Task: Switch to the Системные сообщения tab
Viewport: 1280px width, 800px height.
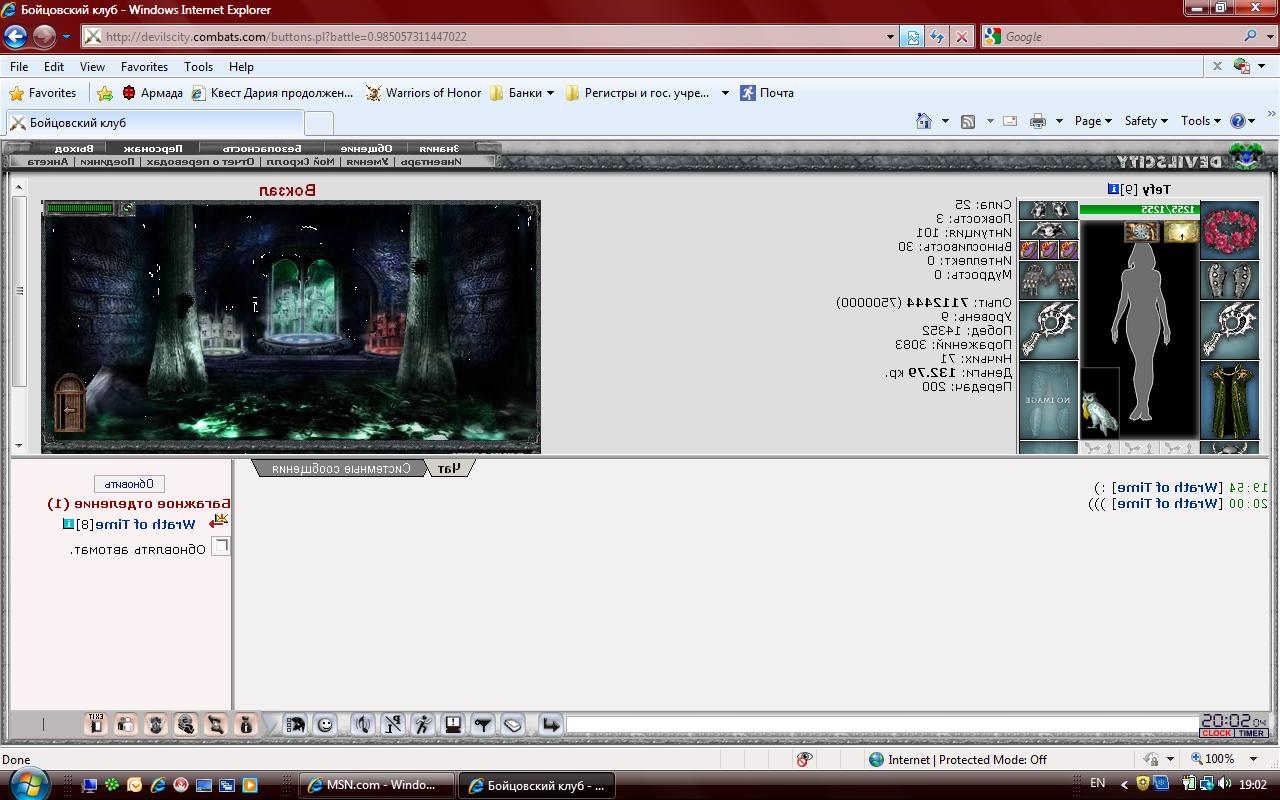Action: 341,468
